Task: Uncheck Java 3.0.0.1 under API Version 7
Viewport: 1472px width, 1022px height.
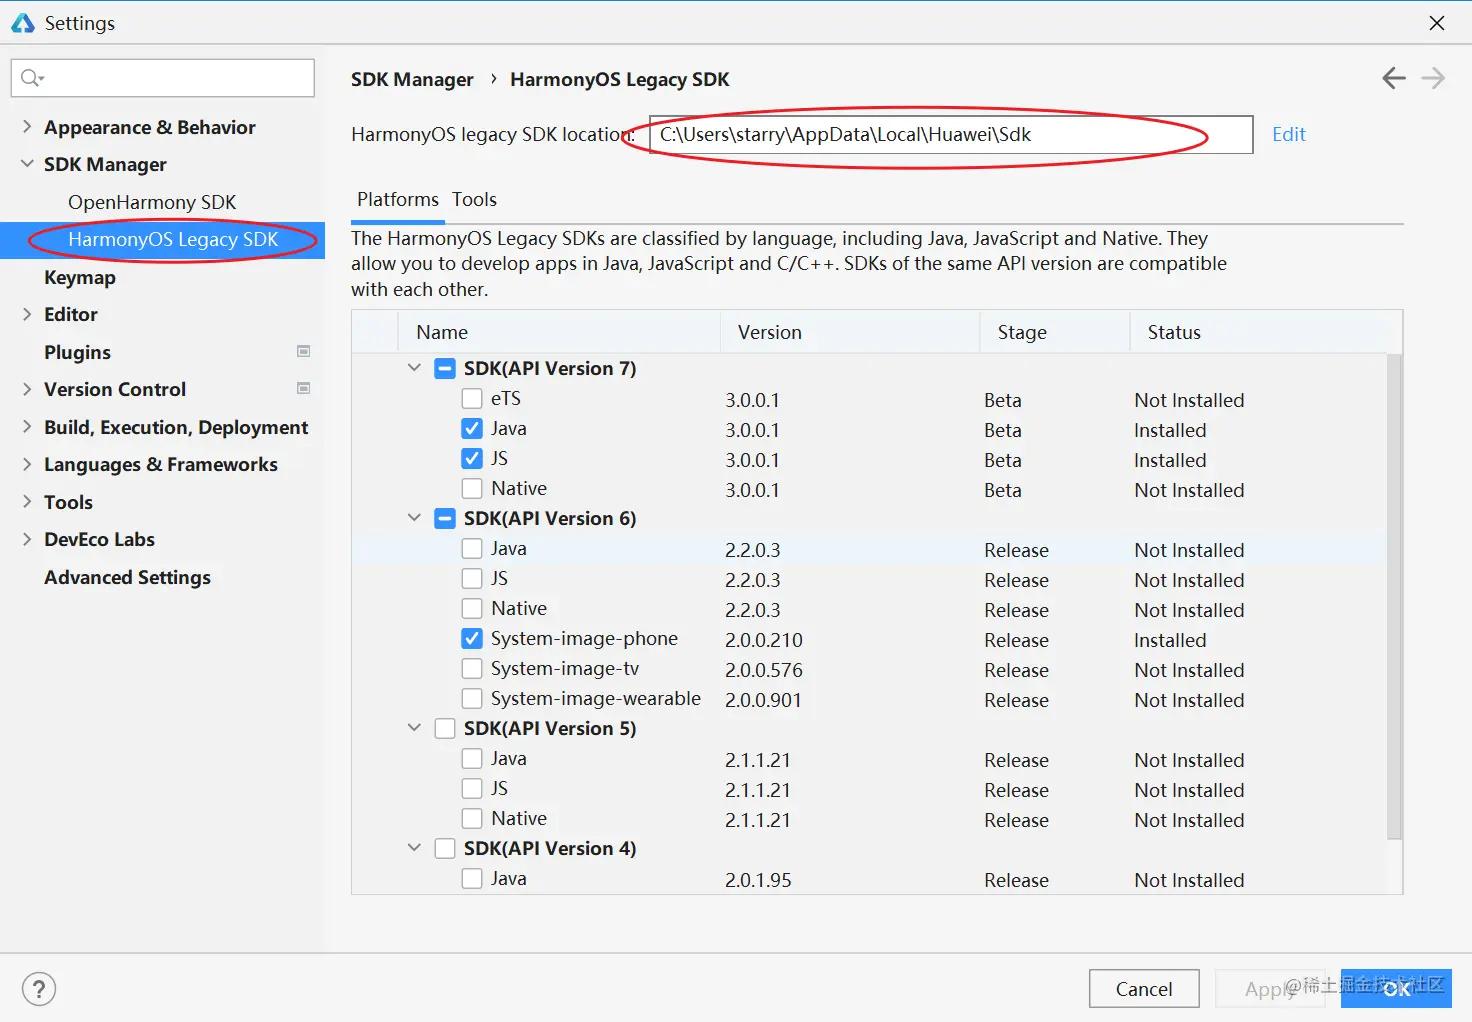Action: pyautogui.click(x=472, y=428)
